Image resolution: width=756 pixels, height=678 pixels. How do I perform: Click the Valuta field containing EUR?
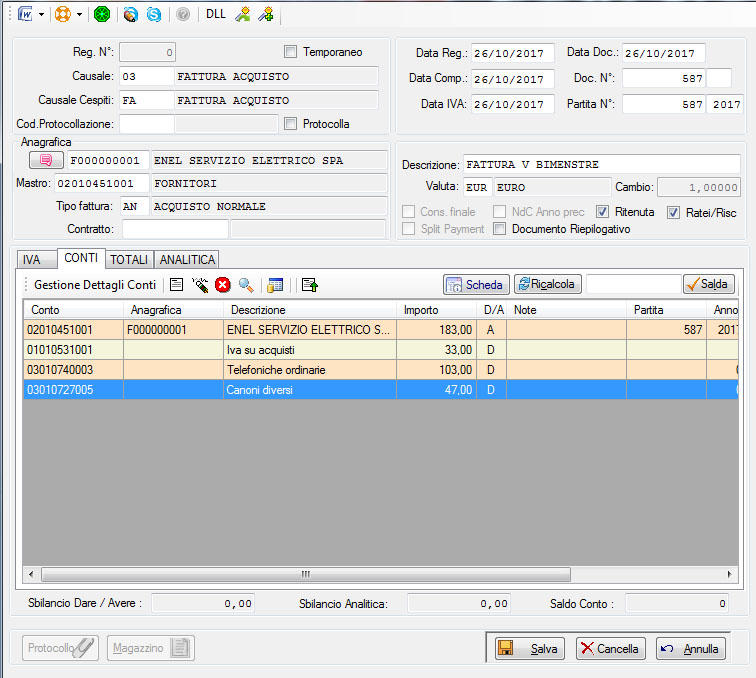pos(477,187)
